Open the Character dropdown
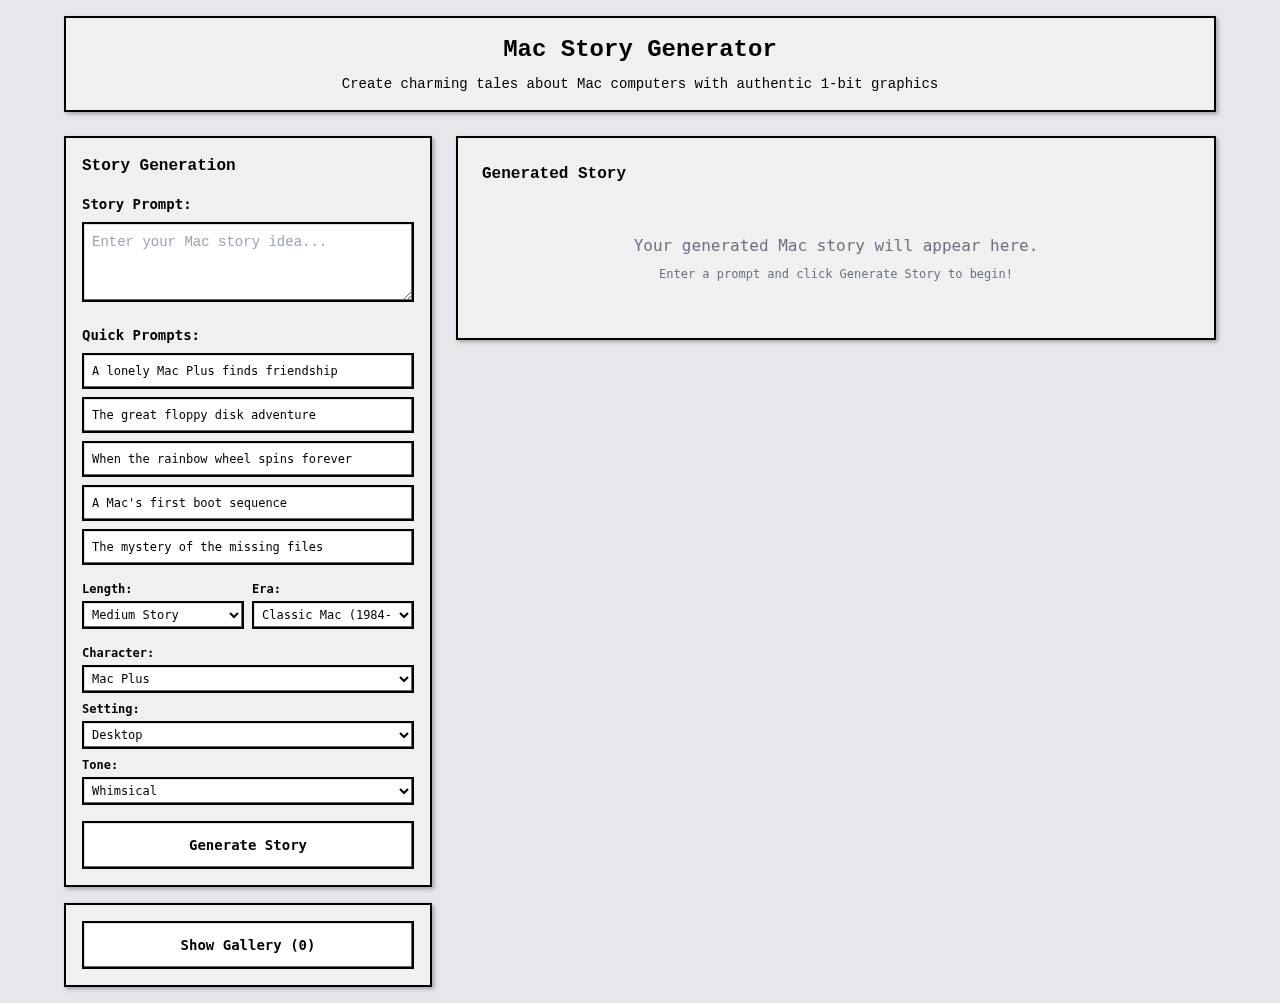1280x1003 pixels. (247, 678)
